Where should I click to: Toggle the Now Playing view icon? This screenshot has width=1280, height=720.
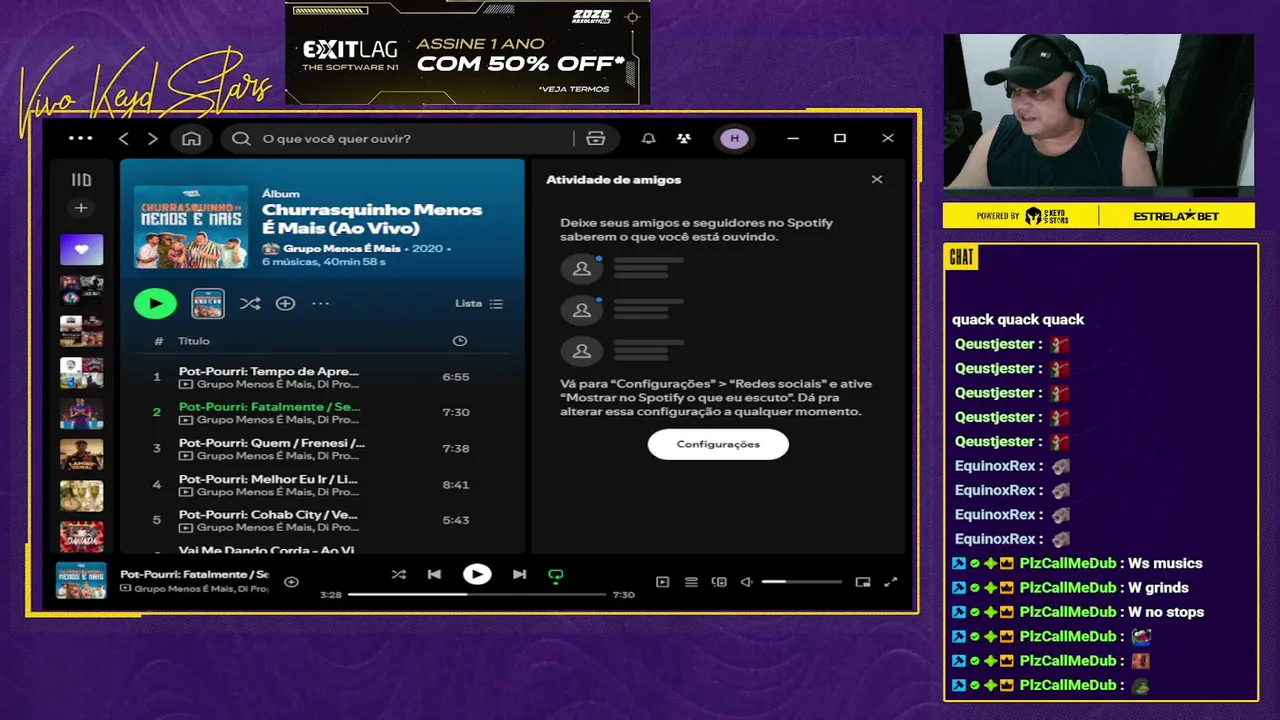pos(662,582)
